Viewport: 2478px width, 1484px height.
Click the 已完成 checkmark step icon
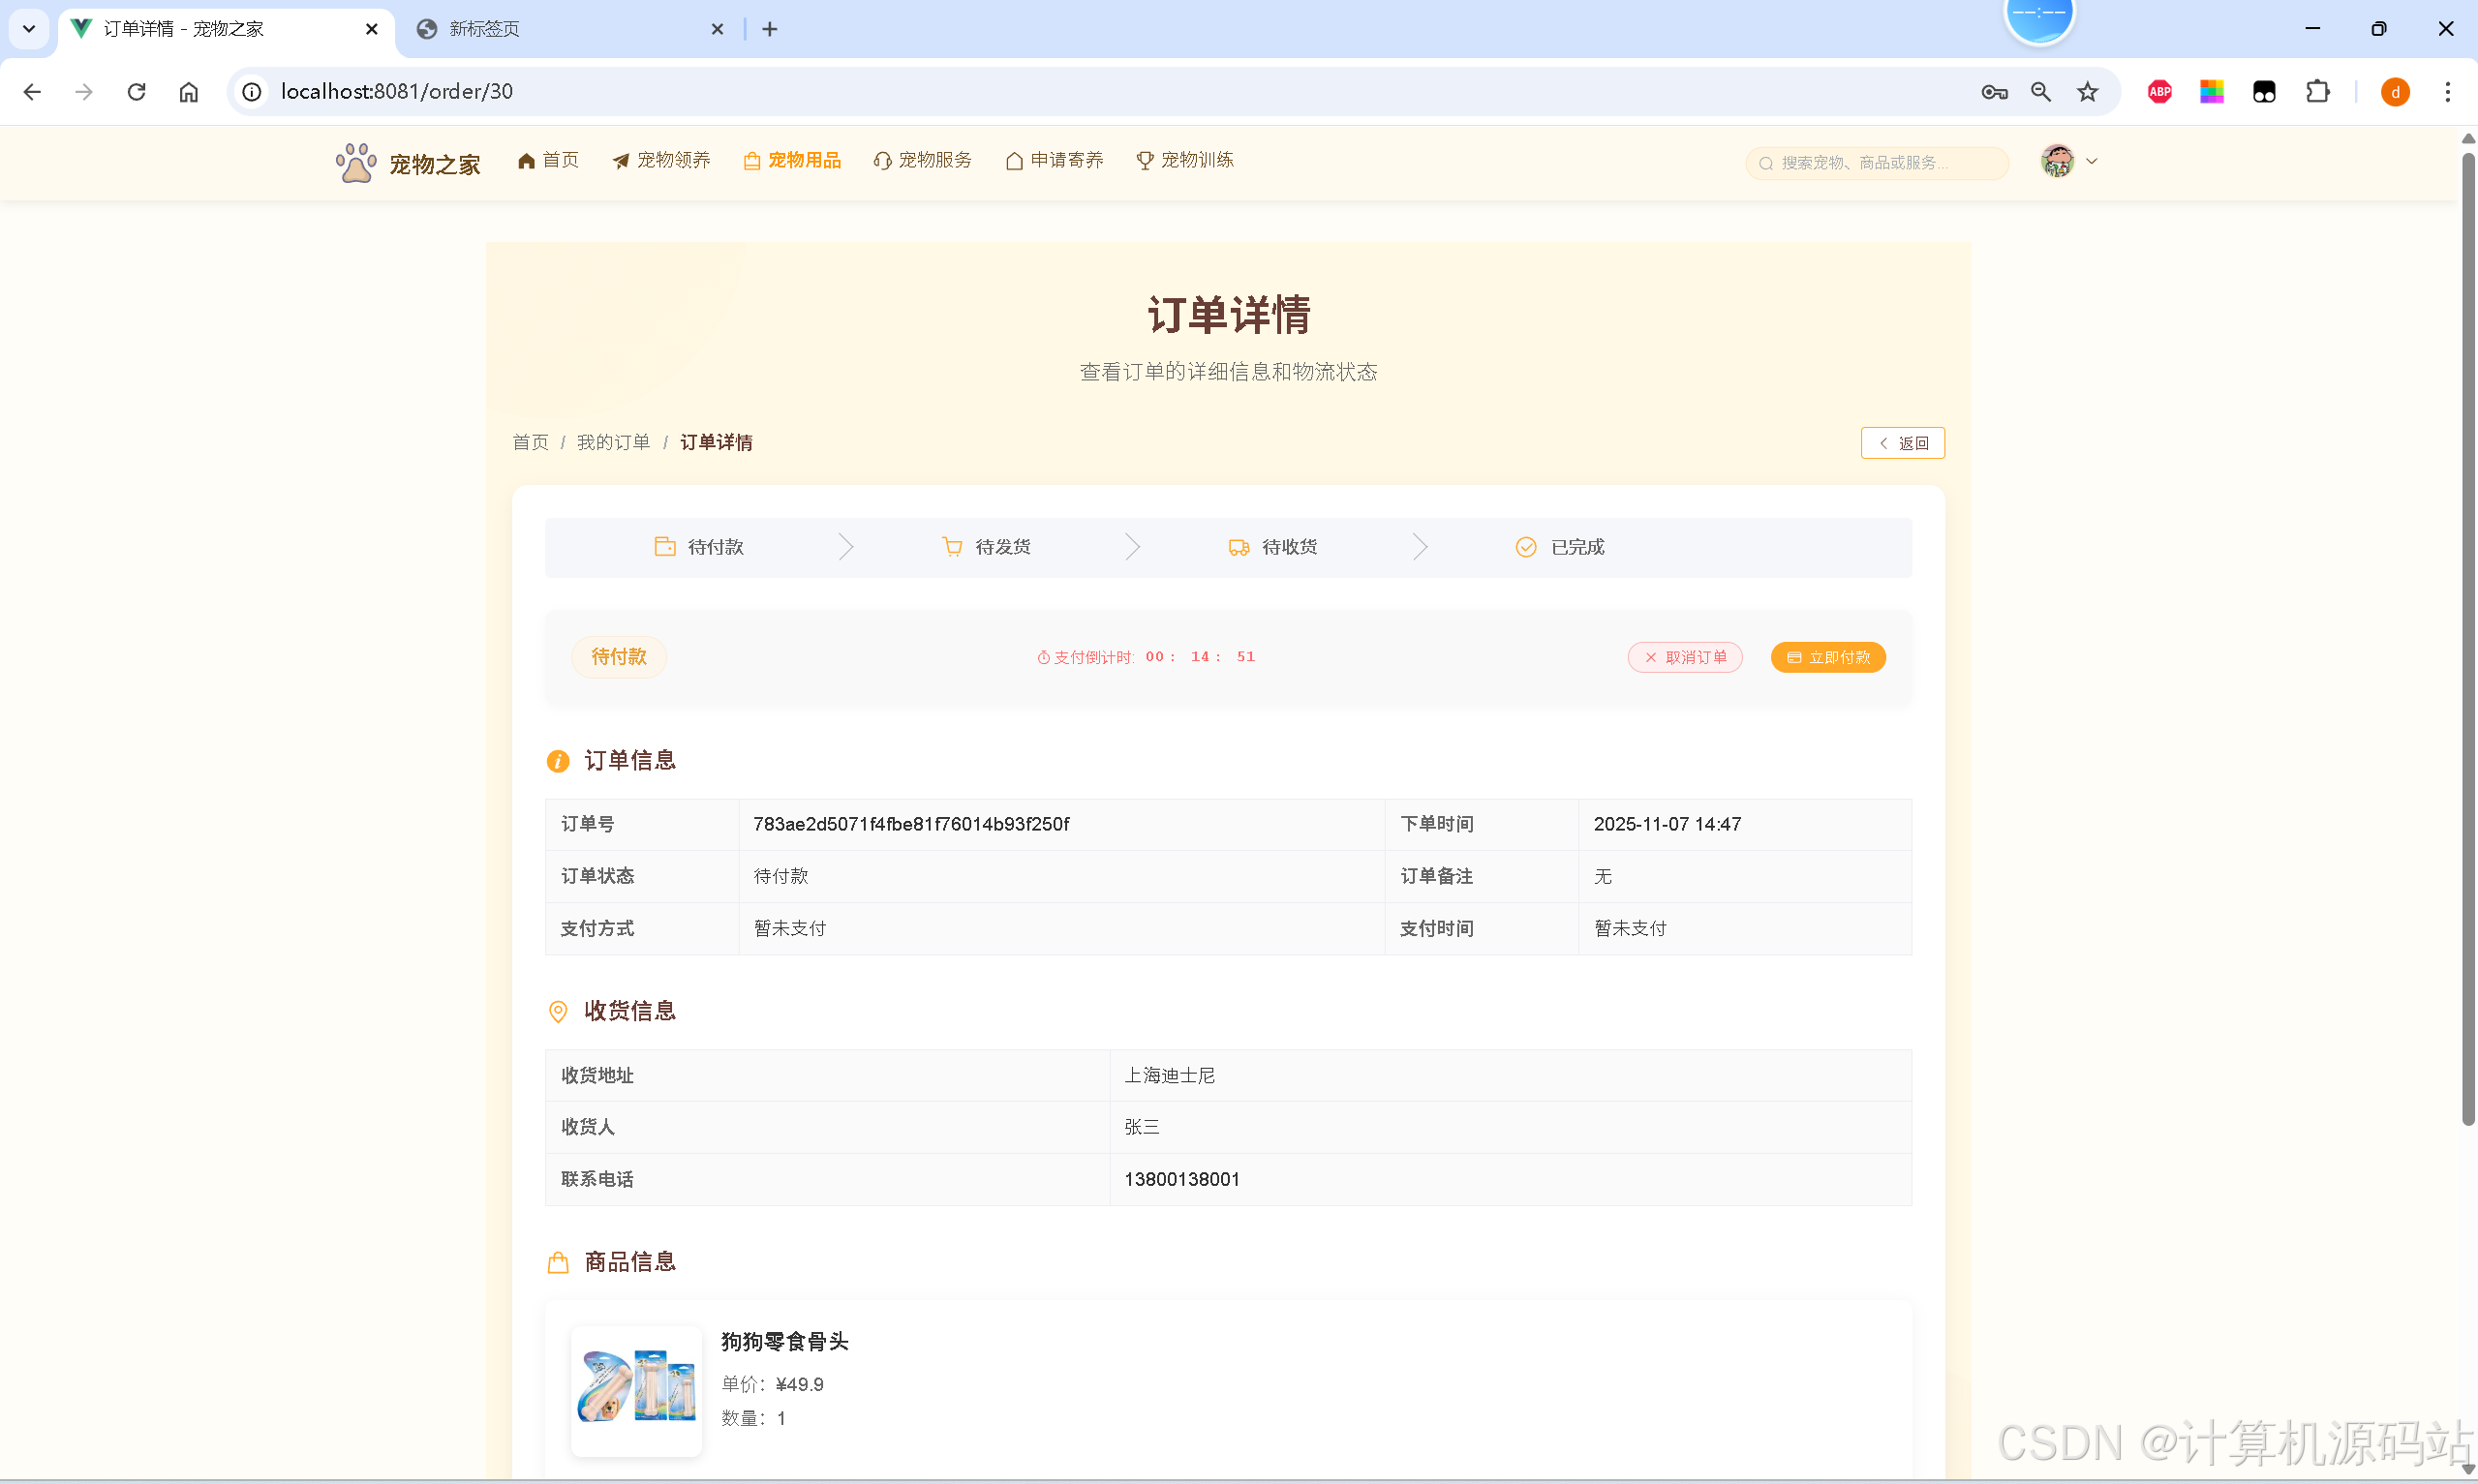click(1526, 547)
